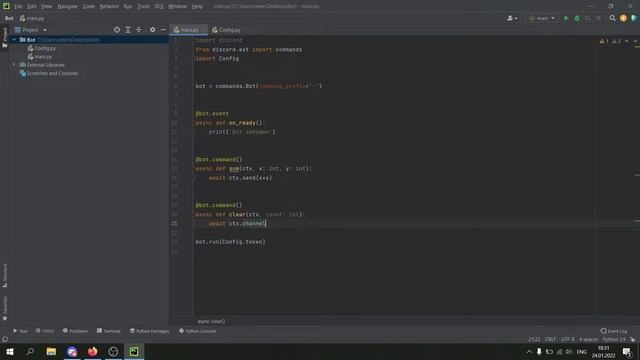Click PyCharm icon in taskbar
640x360 pixels.
134,351
